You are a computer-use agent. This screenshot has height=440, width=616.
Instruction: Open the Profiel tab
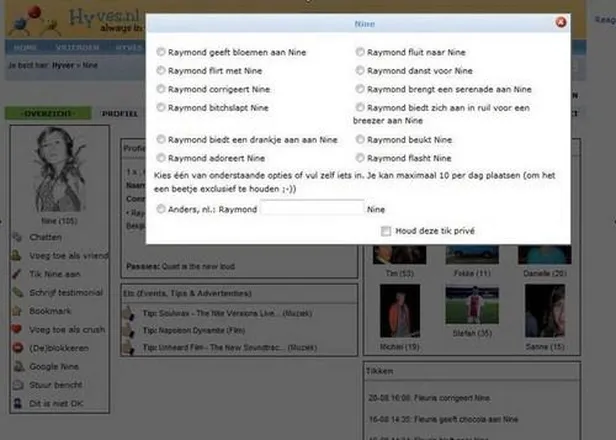(x=120, y=114)
